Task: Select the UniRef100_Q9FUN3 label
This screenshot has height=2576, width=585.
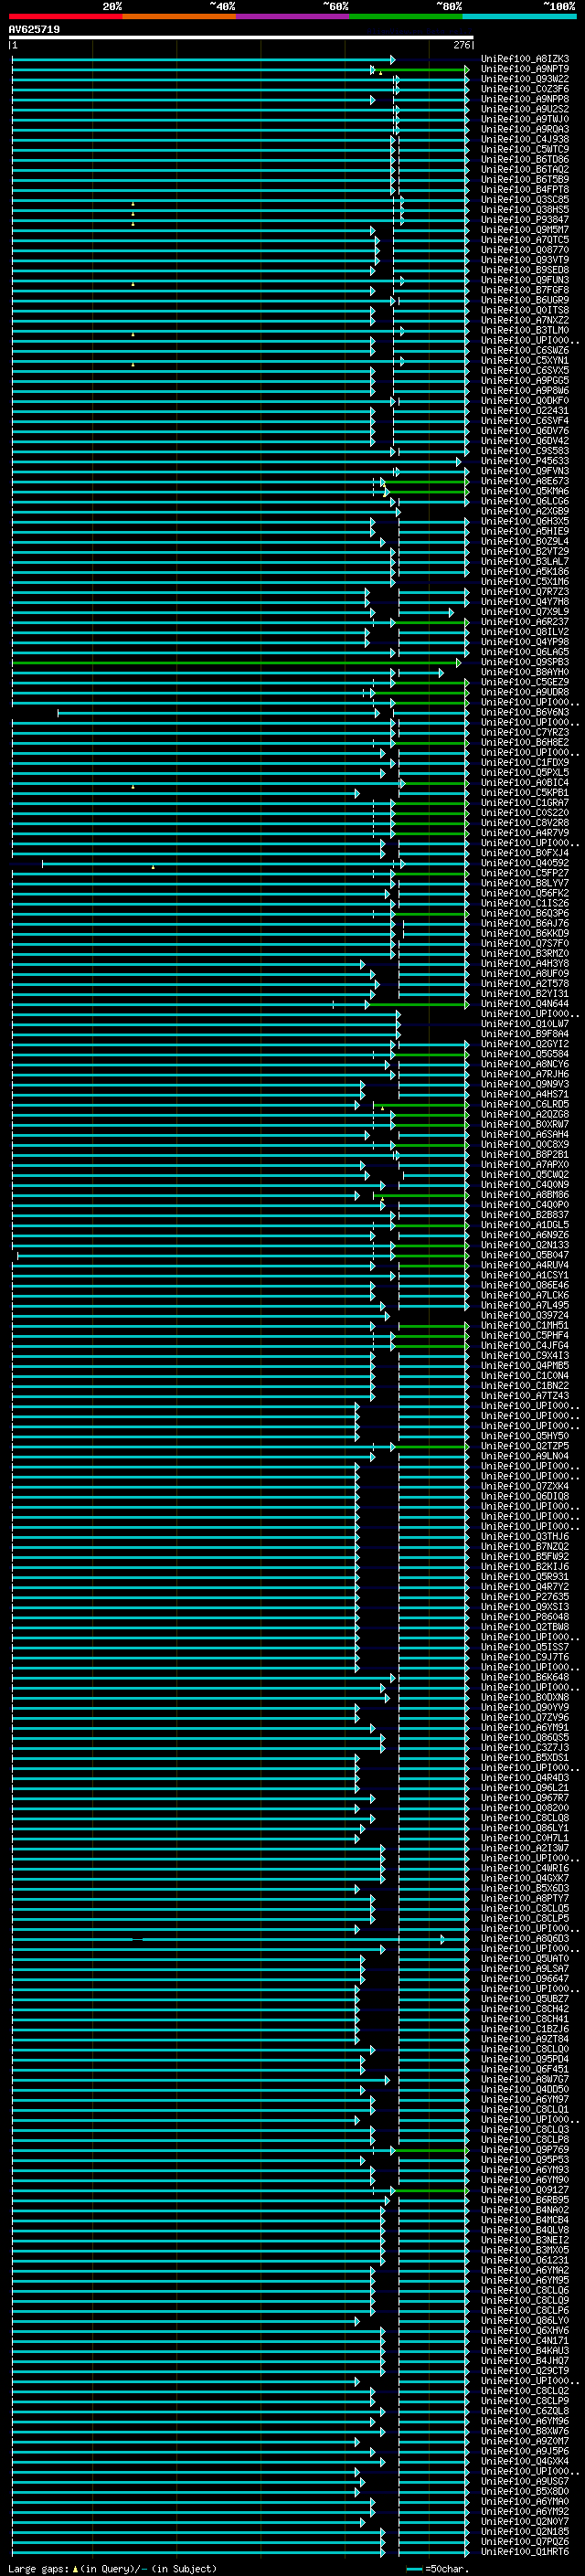Action: tap(525, 280)
